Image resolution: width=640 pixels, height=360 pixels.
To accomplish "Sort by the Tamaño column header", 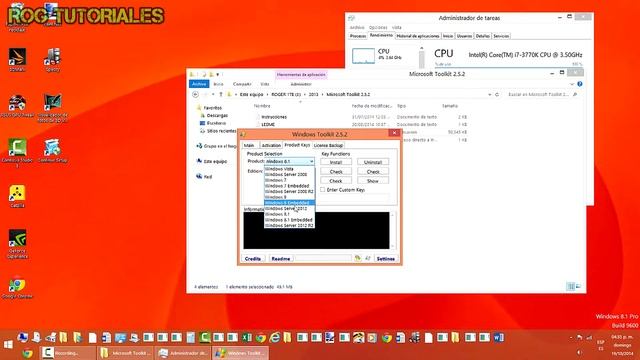I will 450,106.
